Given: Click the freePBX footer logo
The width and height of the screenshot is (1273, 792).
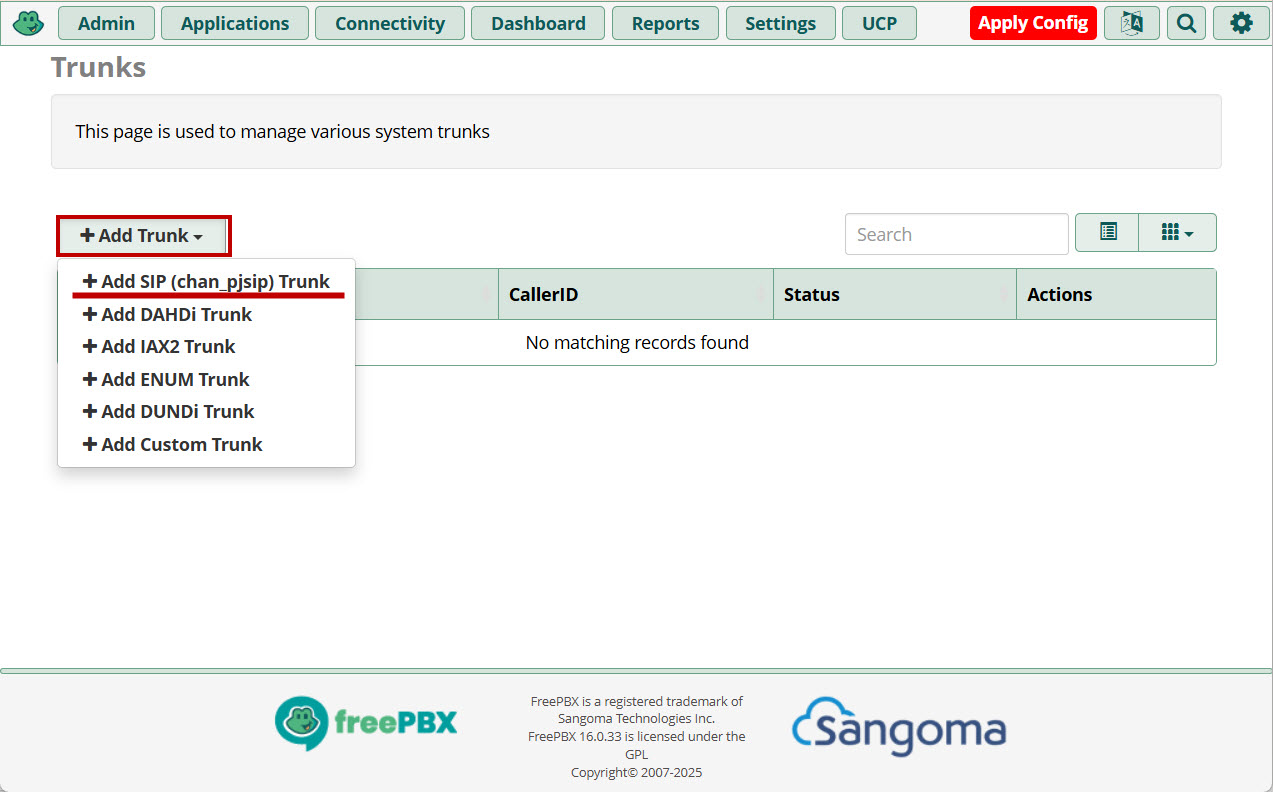Looking at the screenshot, I should point(366,723).
